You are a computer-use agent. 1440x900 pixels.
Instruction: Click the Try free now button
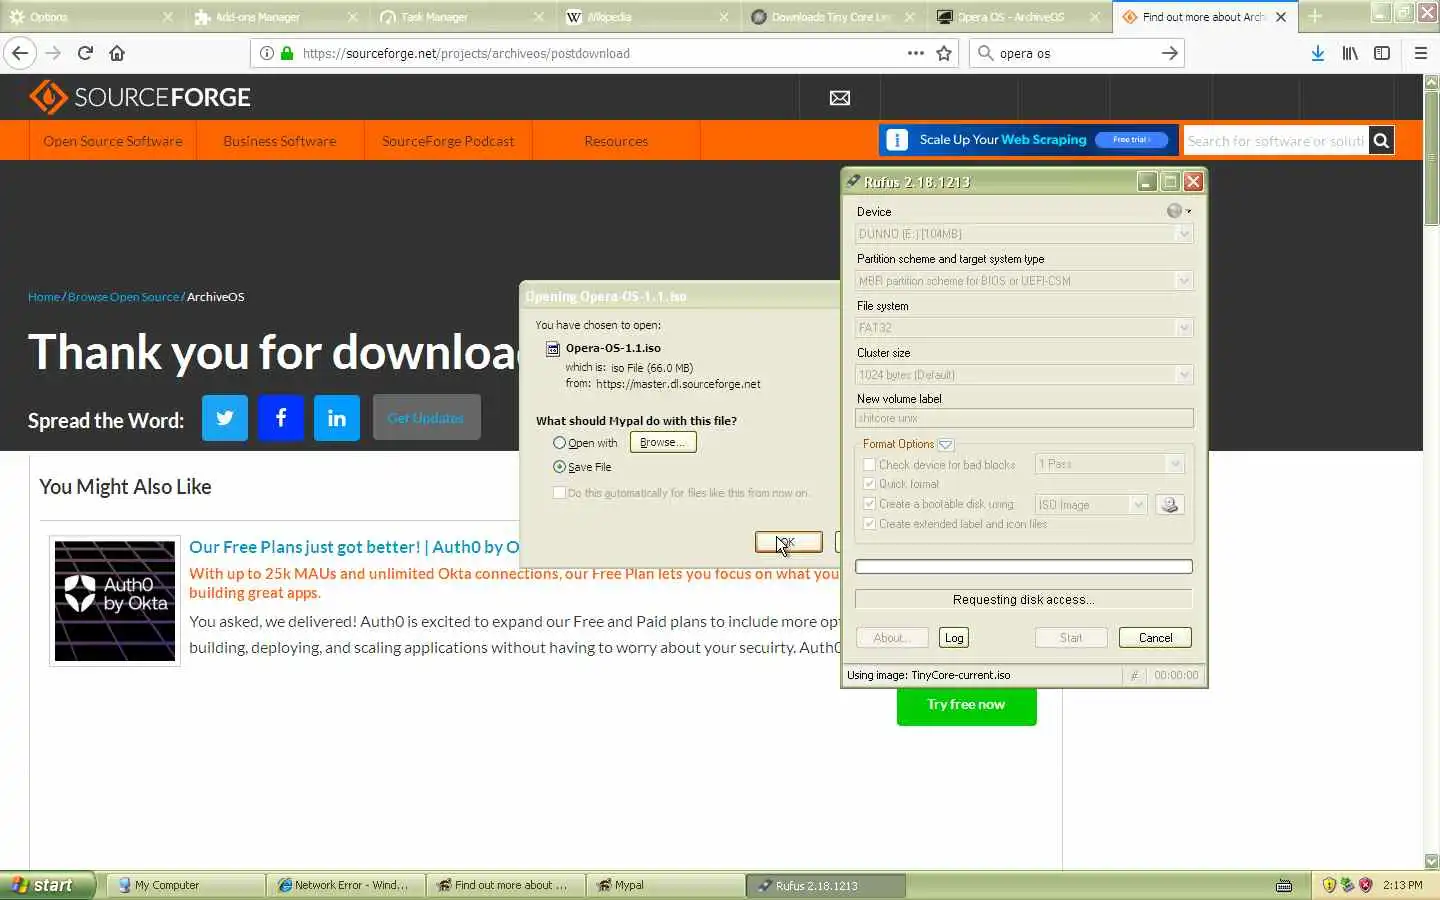pyautogui.click(x=966, y=705)
